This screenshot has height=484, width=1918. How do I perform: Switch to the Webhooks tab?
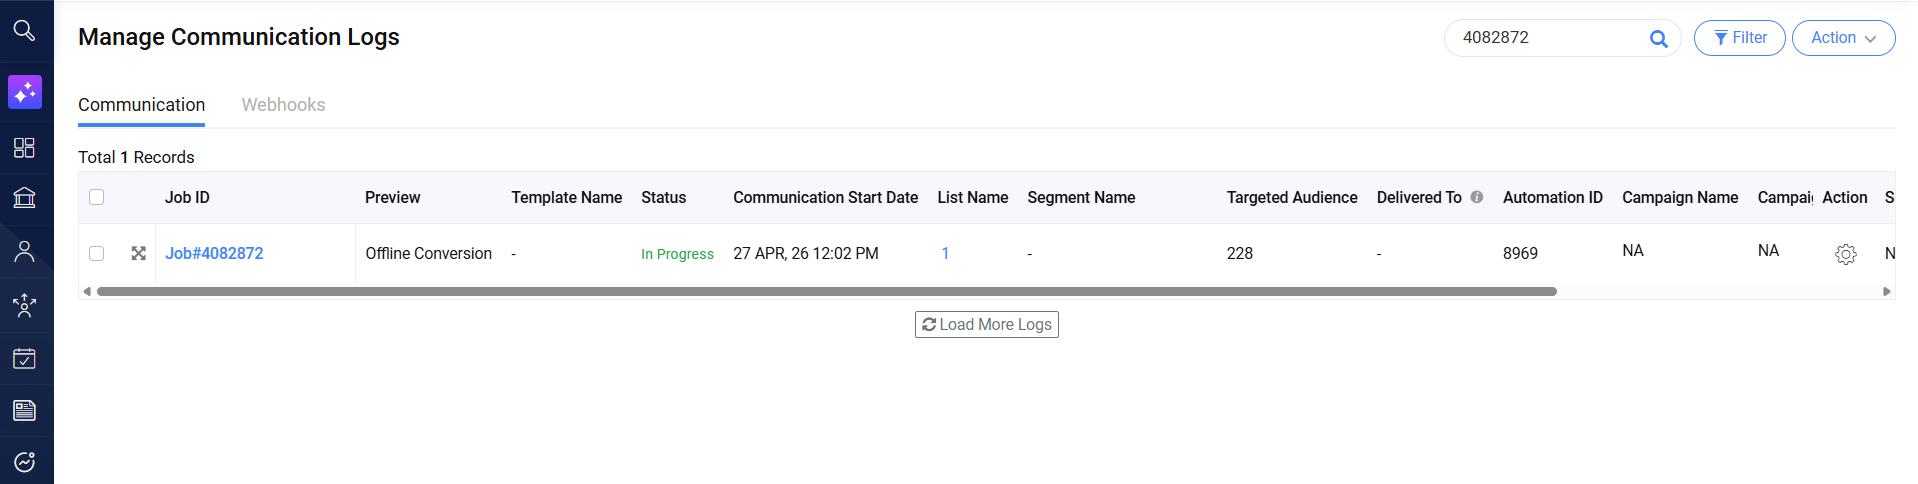tap(283, 105)
